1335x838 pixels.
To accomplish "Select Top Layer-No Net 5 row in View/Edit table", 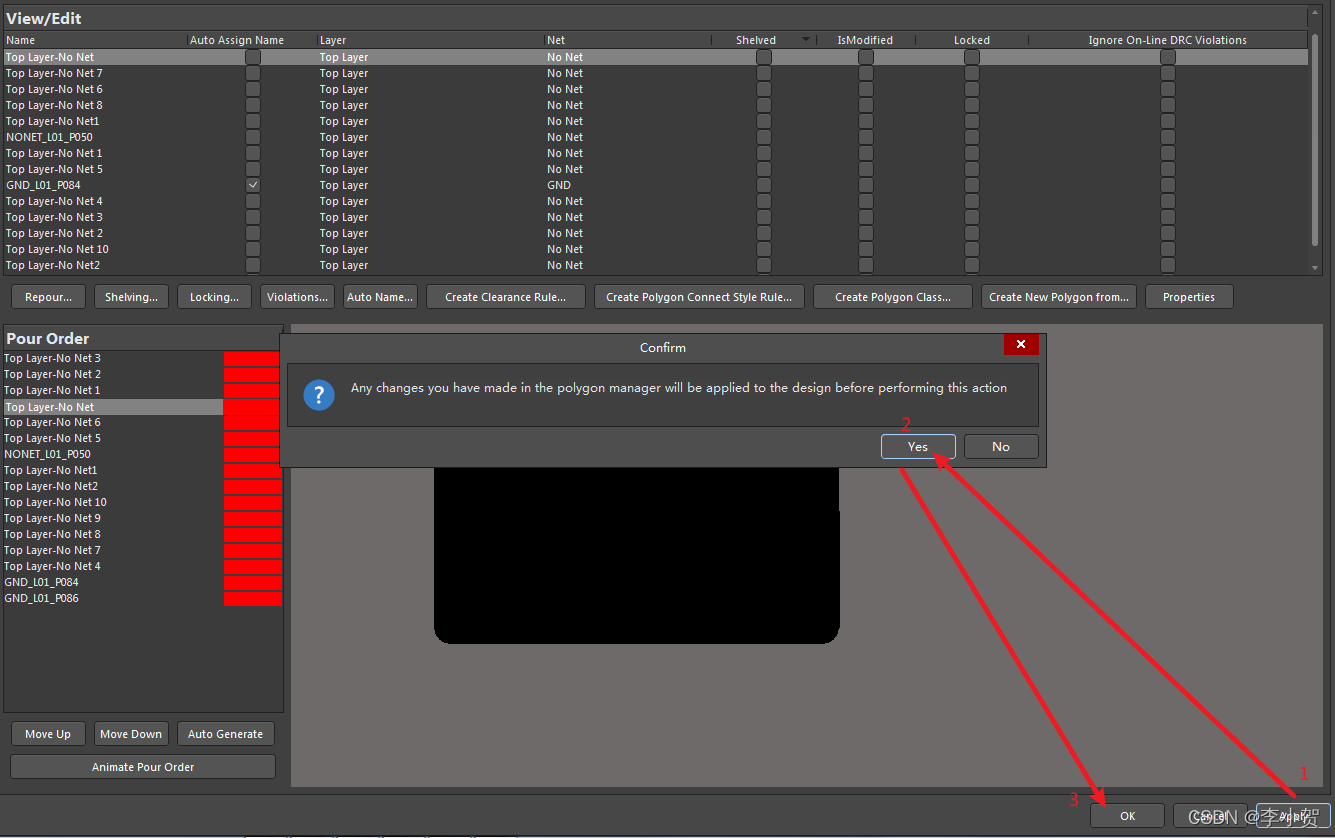I will tap(655, 169).
